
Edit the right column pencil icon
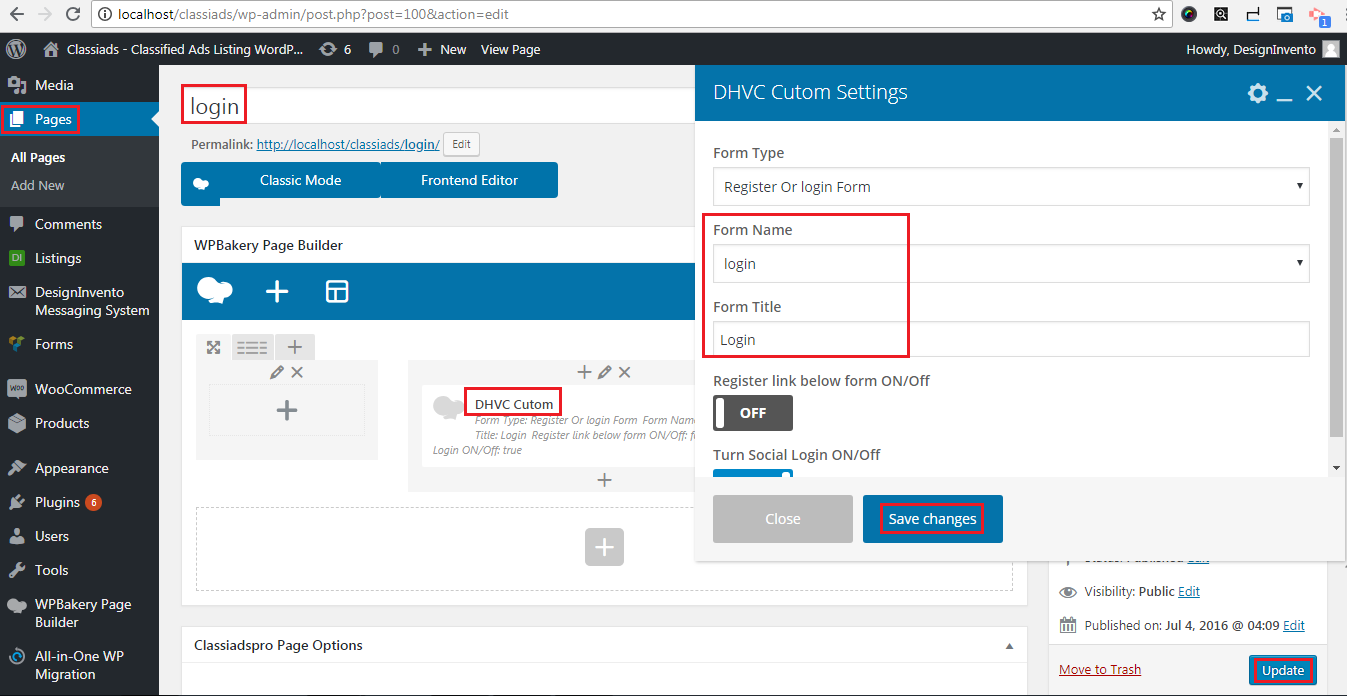(x=604, y=372)
